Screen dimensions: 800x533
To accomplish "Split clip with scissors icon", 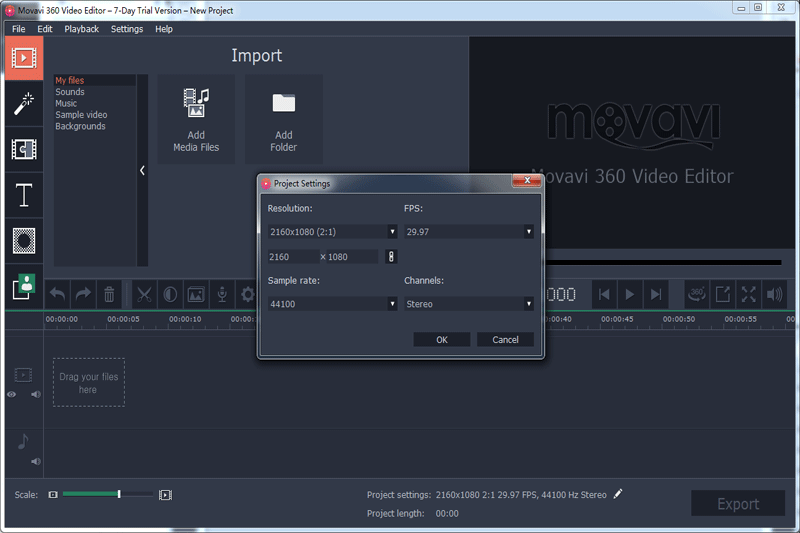I will tap(144, 294).
